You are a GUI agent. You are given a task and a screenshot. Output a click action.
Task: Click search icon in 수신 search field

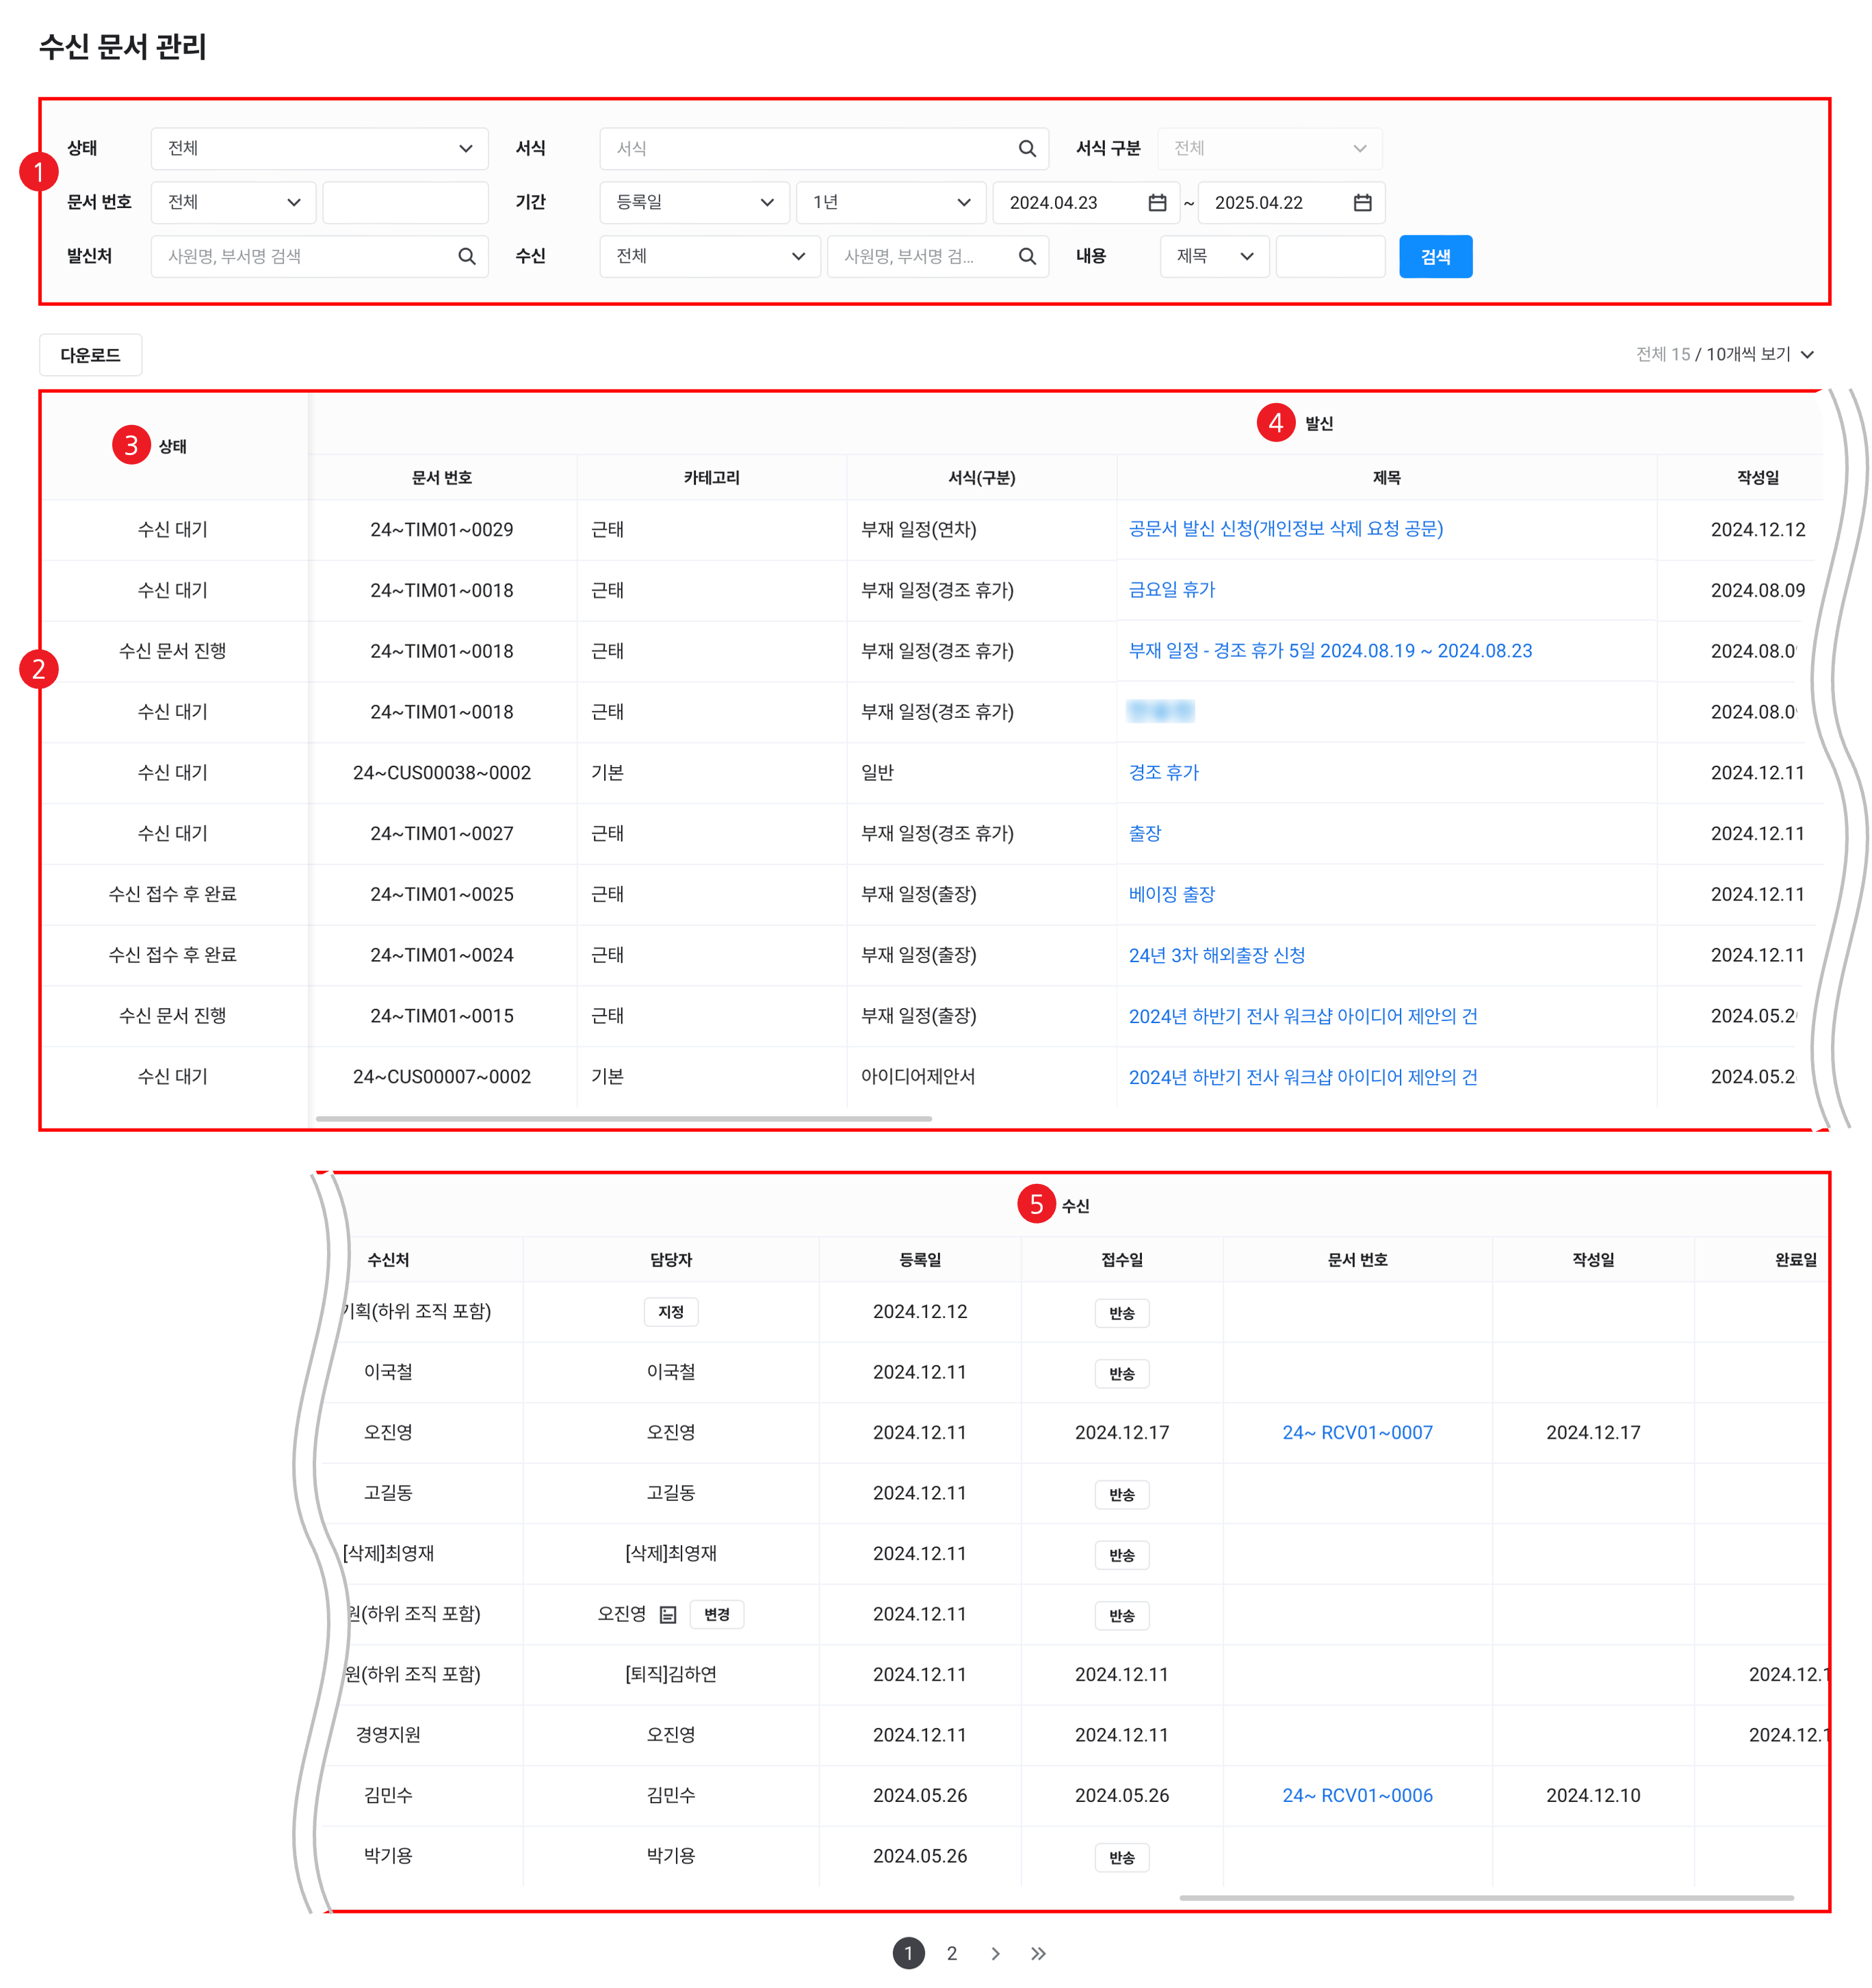pyautogui.click(x=1026, y=257)
